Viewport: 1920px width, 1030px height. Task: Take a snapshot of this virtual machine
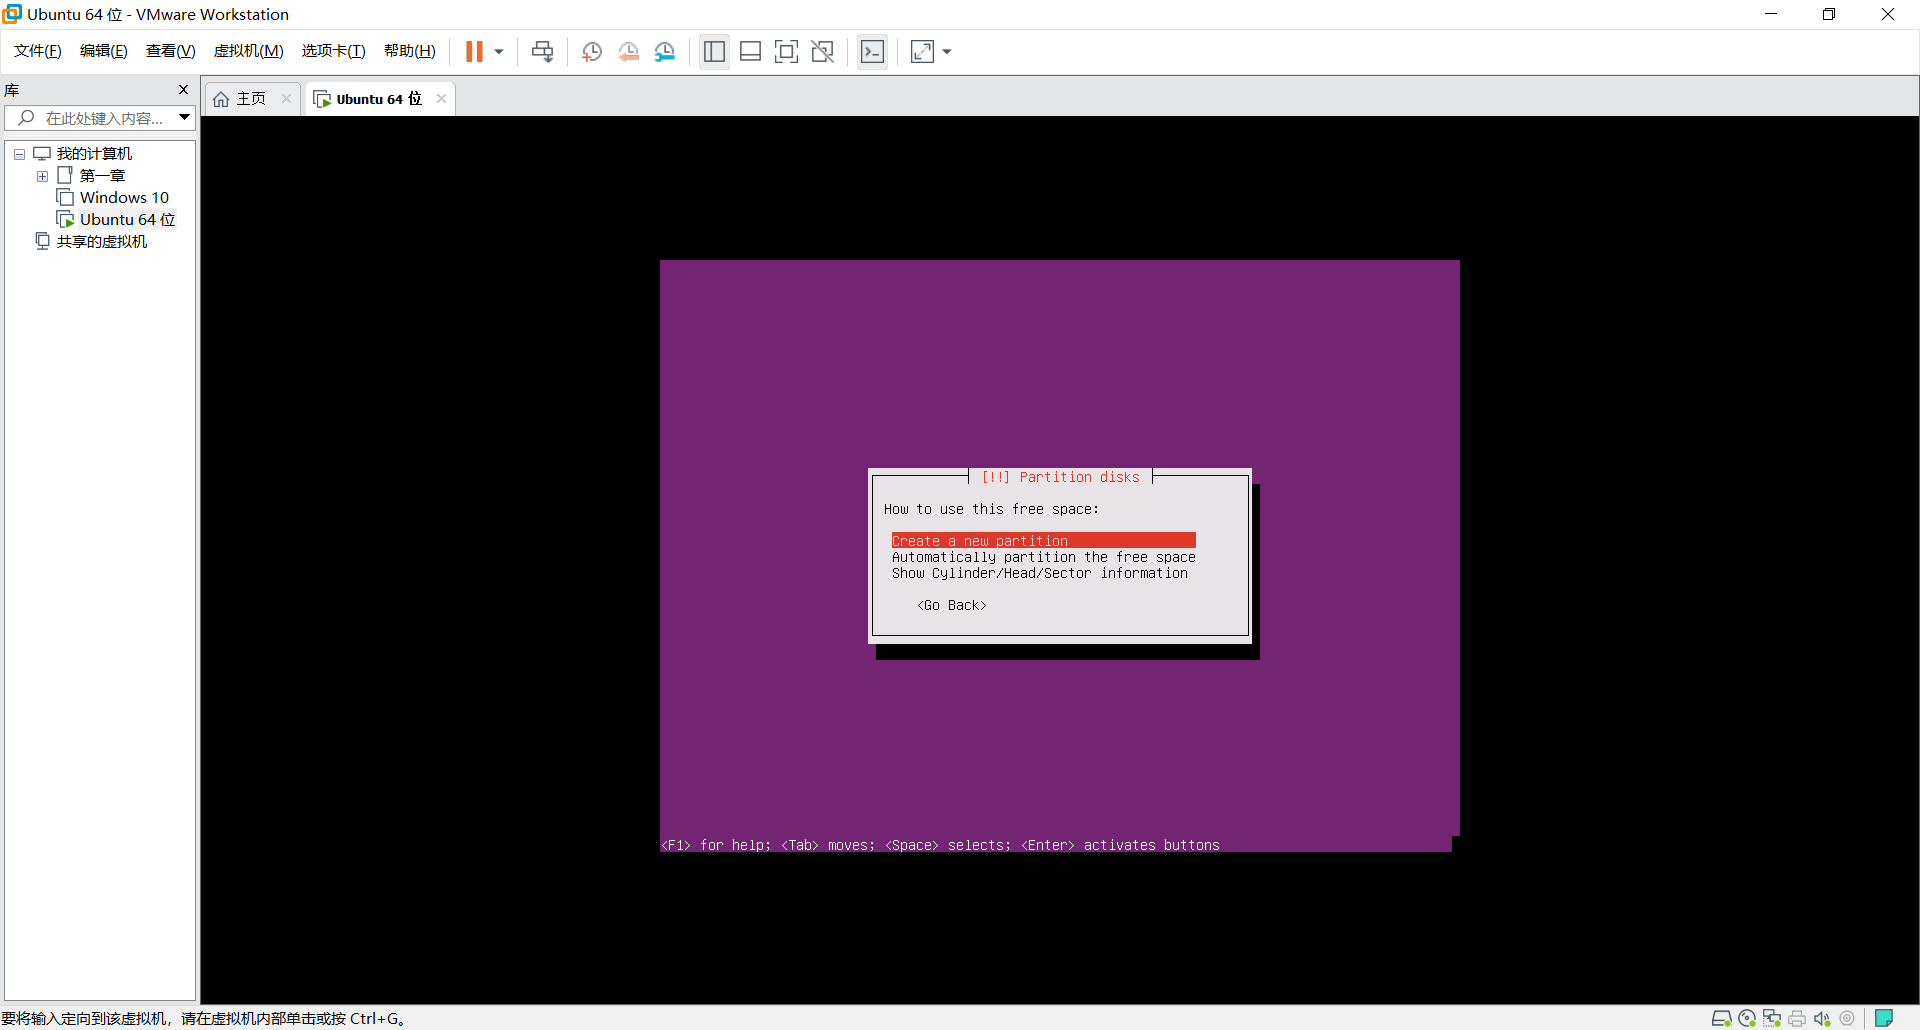[x=592, y=52]
